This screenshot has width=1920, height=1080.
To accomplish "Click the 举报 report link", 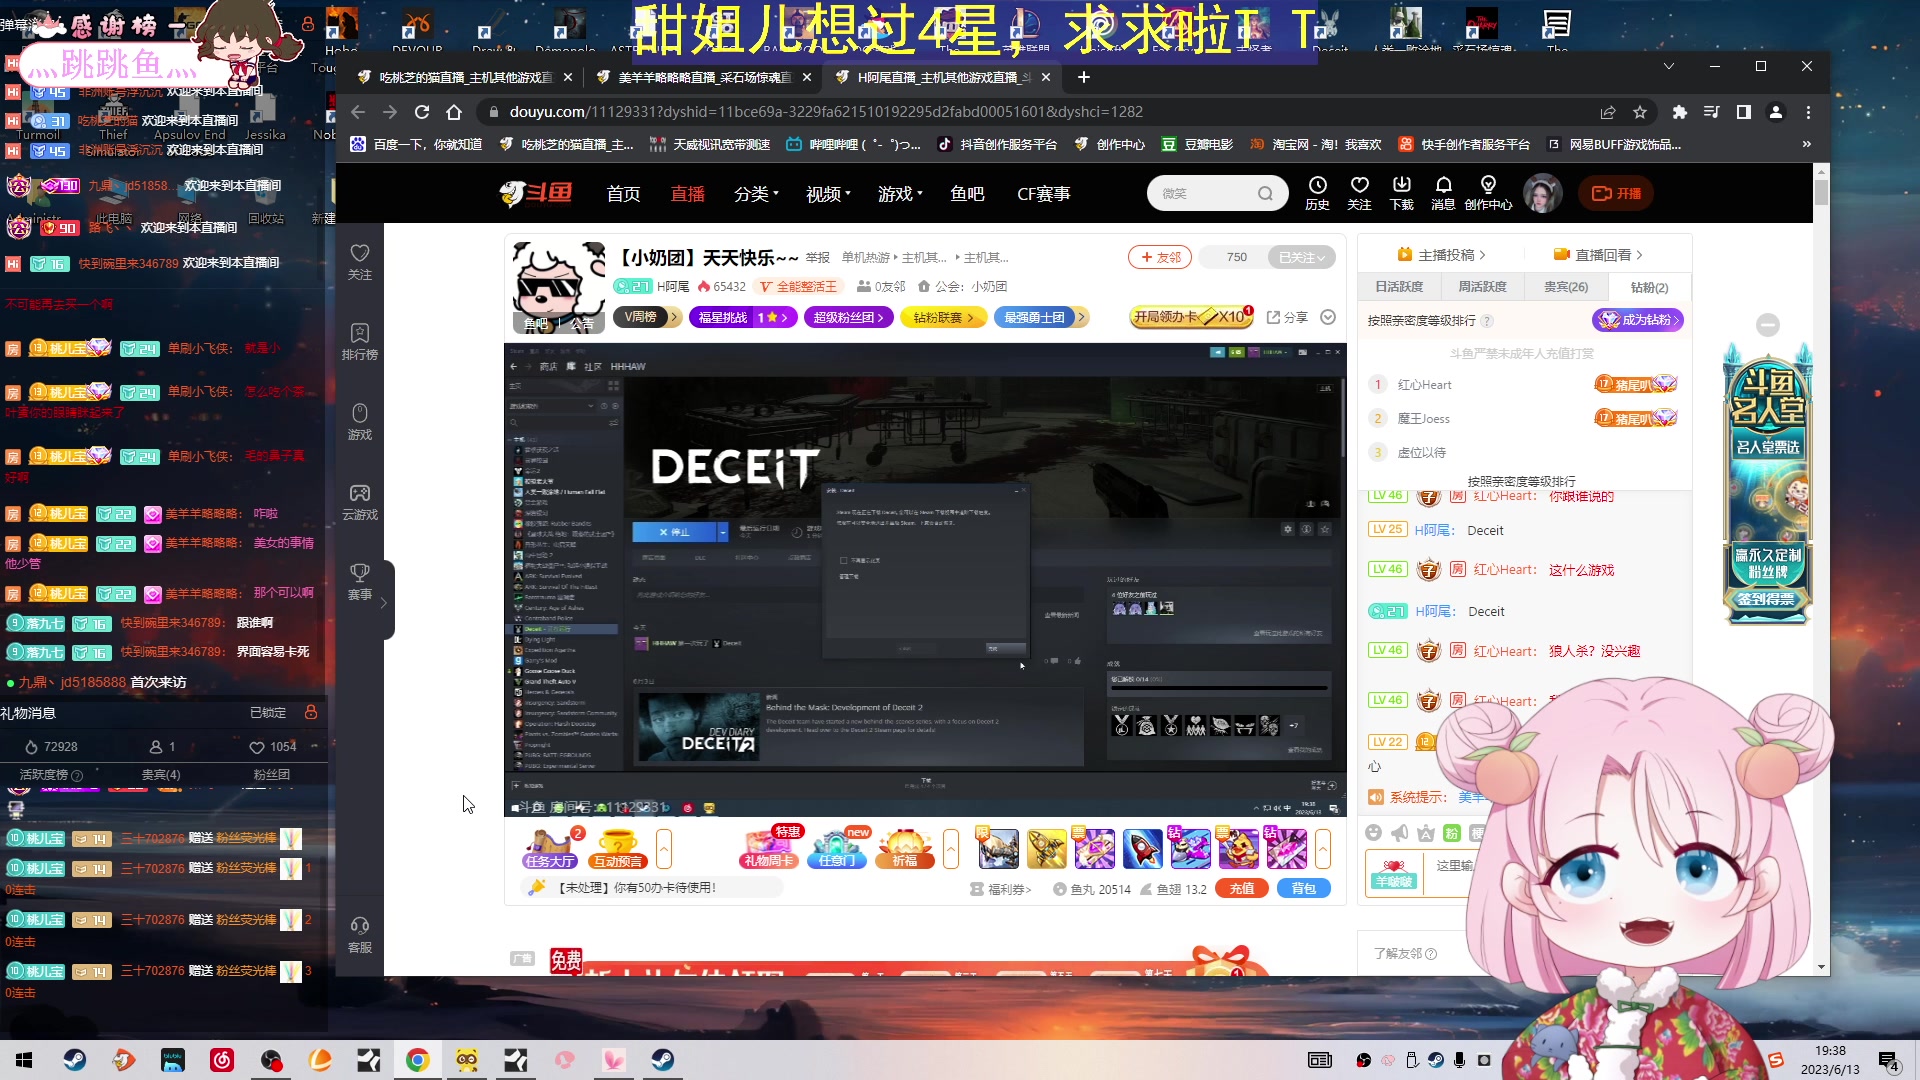I will [817, 258].
